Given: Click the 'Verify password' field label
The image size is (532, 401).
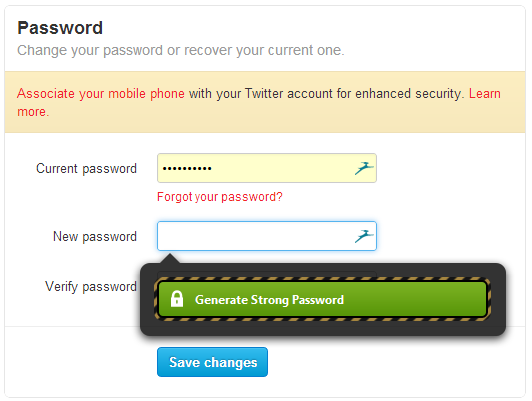Looking at the screenshot, I should click(x=91, y=287).
